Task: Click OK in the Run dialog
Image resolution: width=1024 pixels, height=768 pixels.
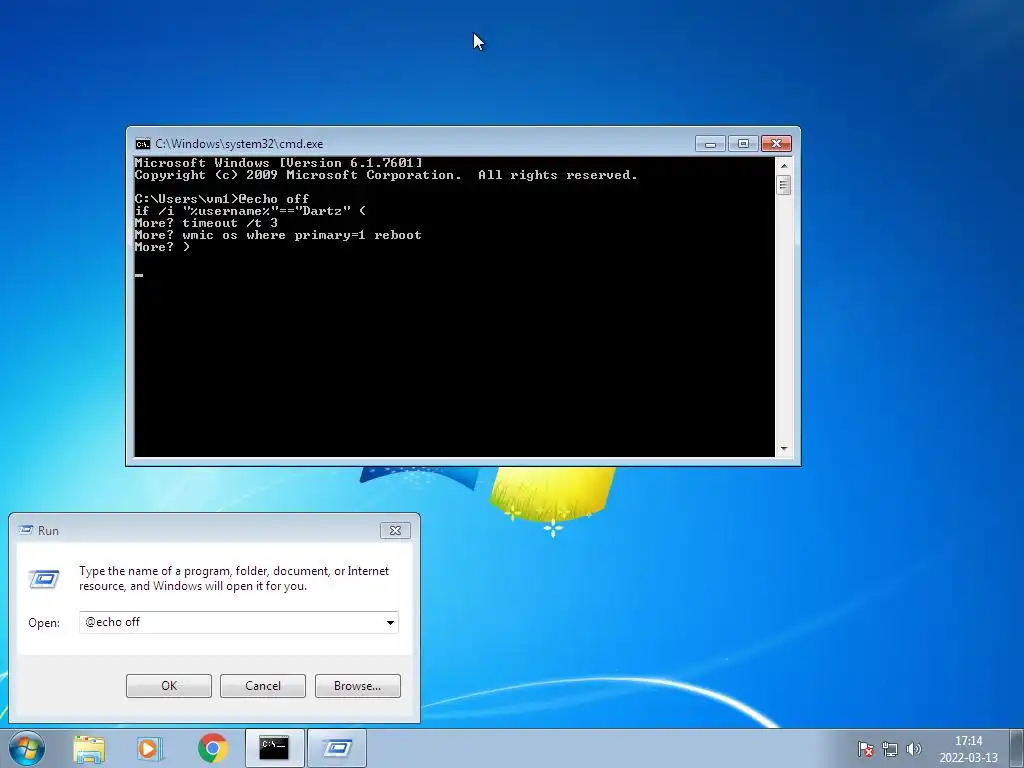Action: pos(168,686)
